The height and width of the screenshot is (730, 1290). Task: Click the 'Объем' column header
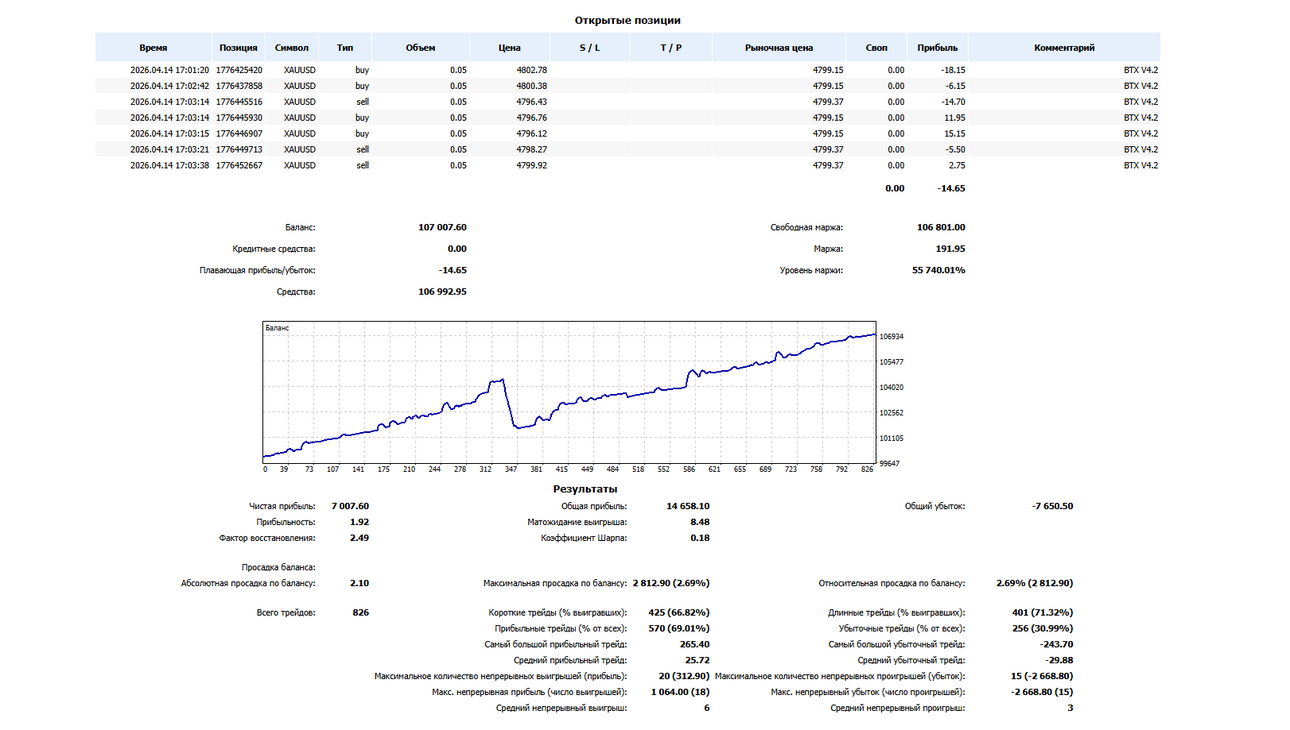coord(421,47)
